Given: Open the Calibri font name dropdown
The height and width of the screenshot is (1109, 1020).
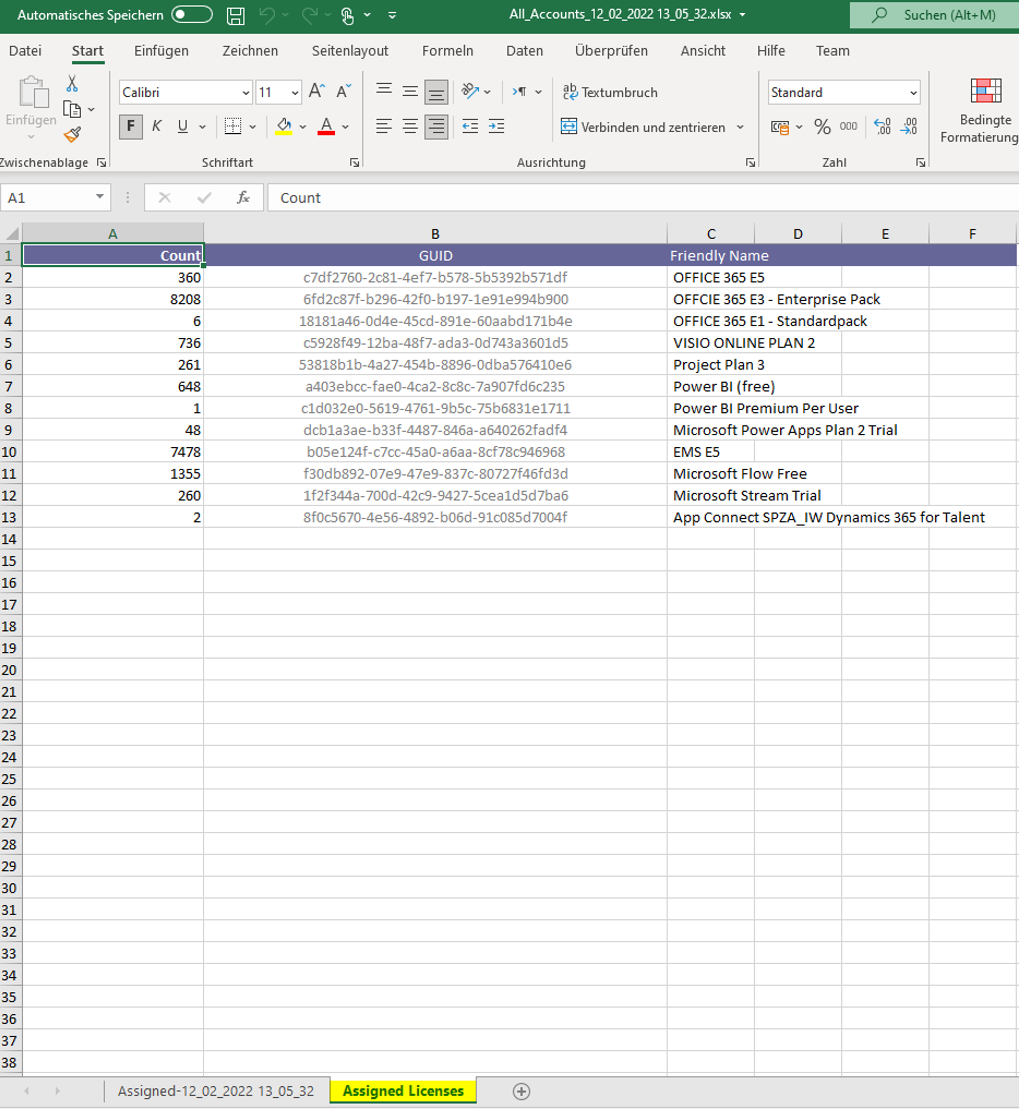Looking at the screenshot, I should 245,93.
